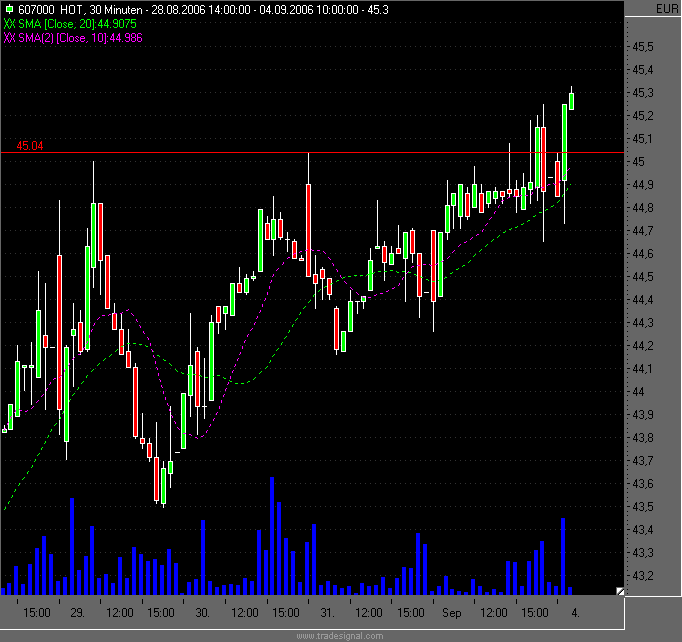
Task: Click the 43,5 price axis label
Action: pos(642,507)
